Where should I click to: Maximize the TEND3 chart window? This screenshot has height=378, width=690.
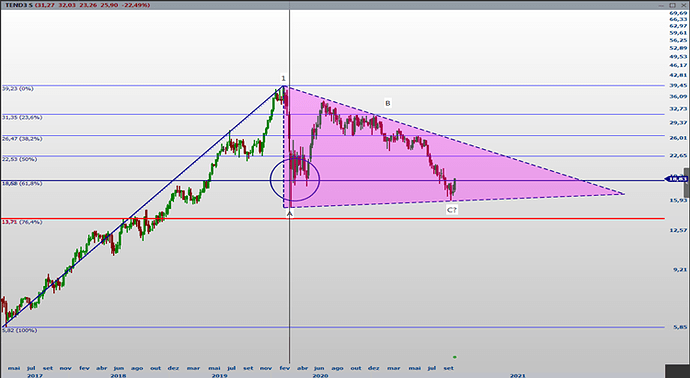point(672,5)
